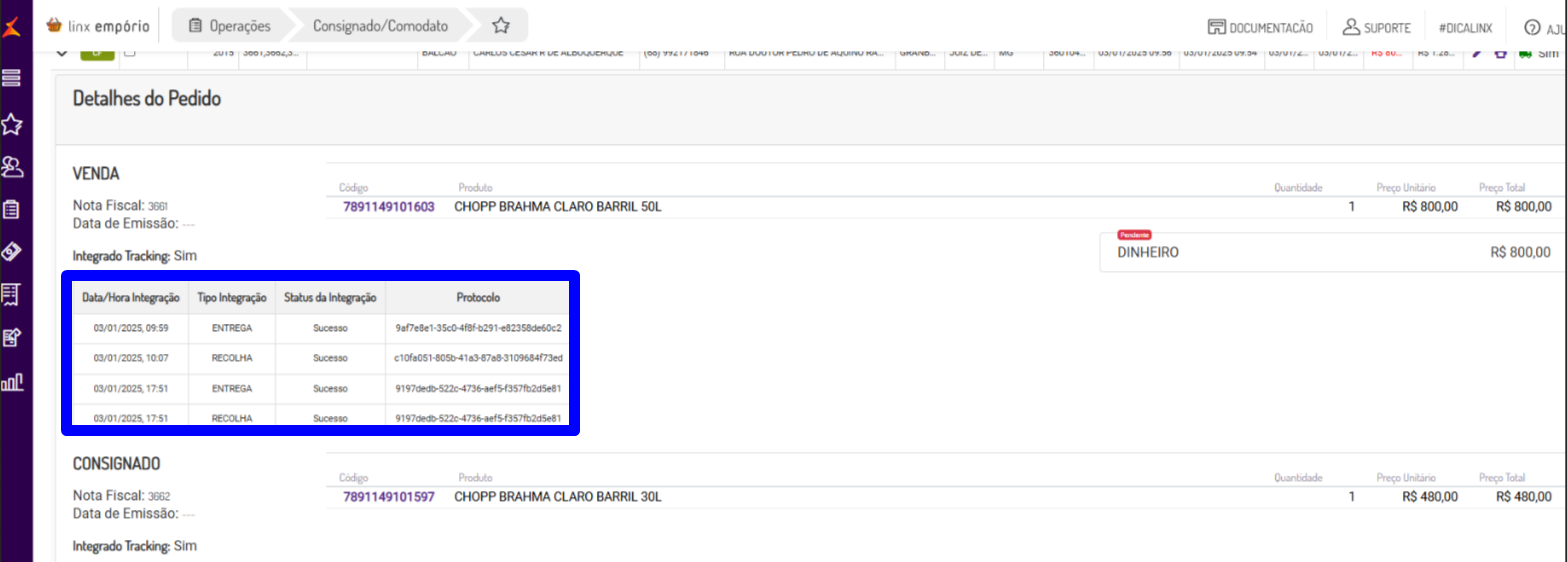Viewport: 1567px width, 562px height.
Task: Open Favorites star in the left sidebar
Action: coord(13,124)
